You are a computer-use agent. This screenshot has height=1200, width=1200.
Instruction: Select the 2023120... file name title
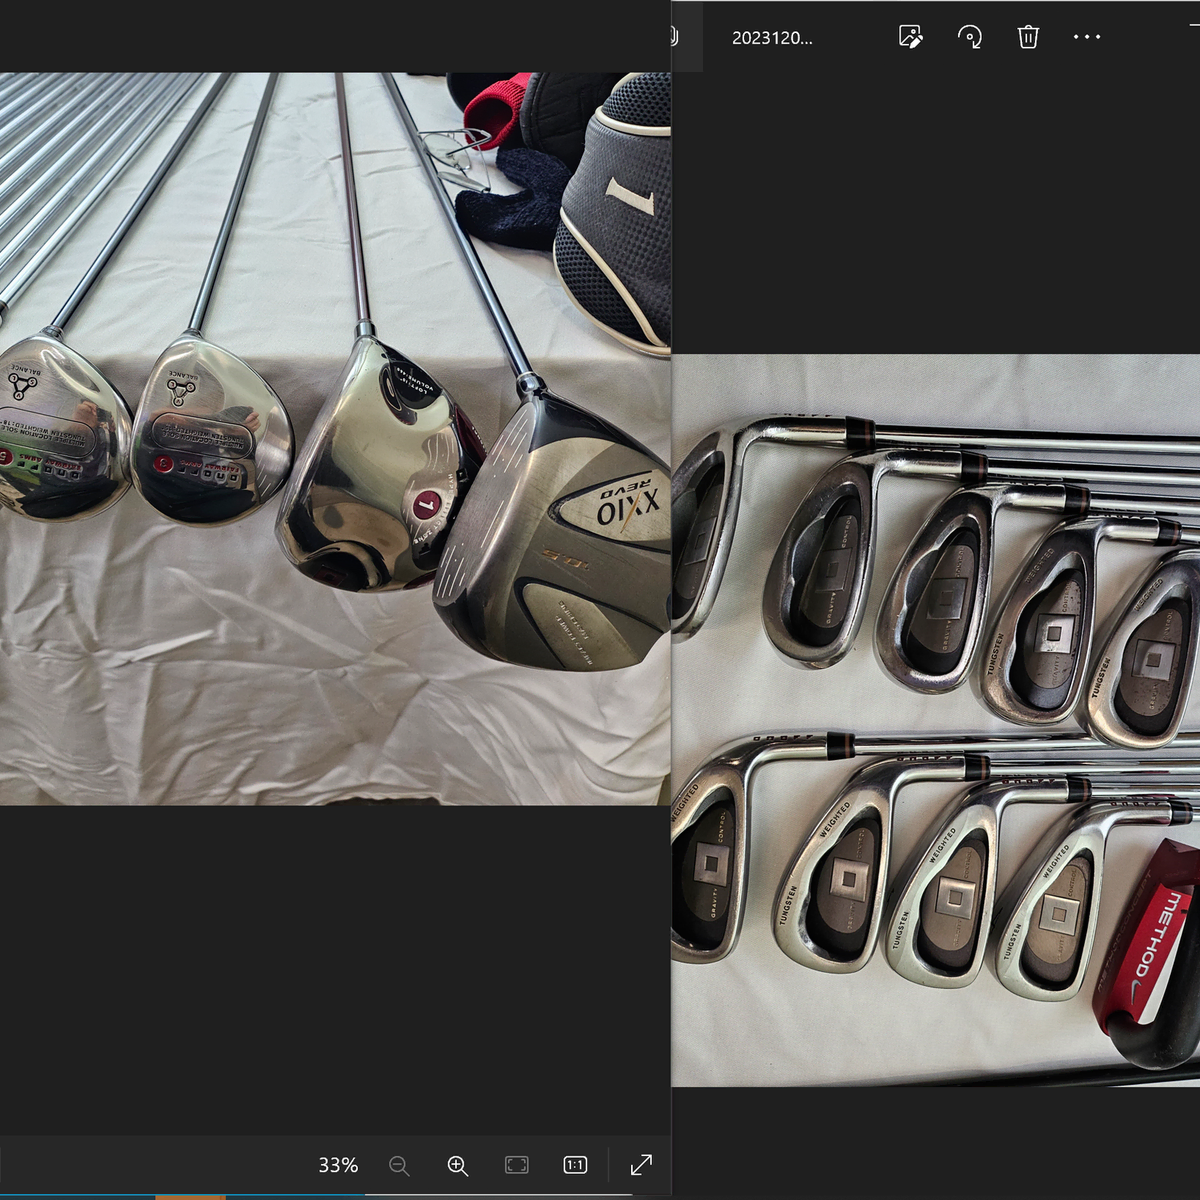772,38
